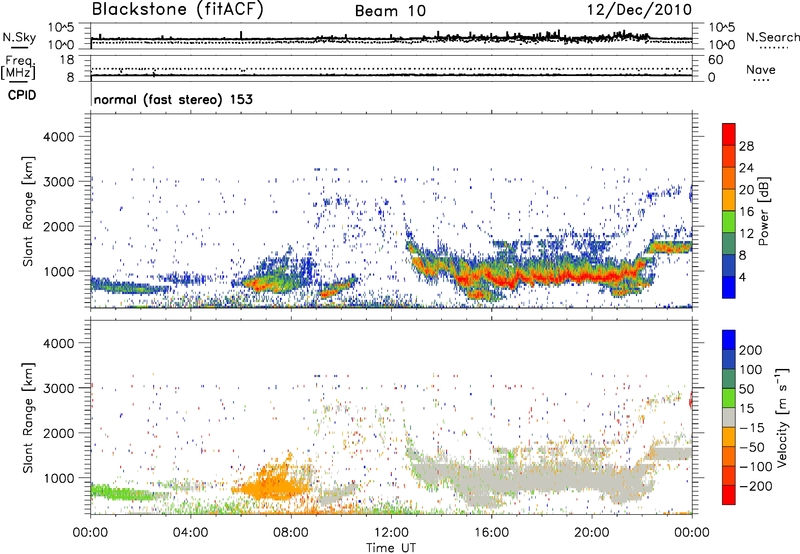This screenshot has height=554, width=800.
Task: Click the power plot 'Slant Range [km]' axis label
Action: [28, 211]
